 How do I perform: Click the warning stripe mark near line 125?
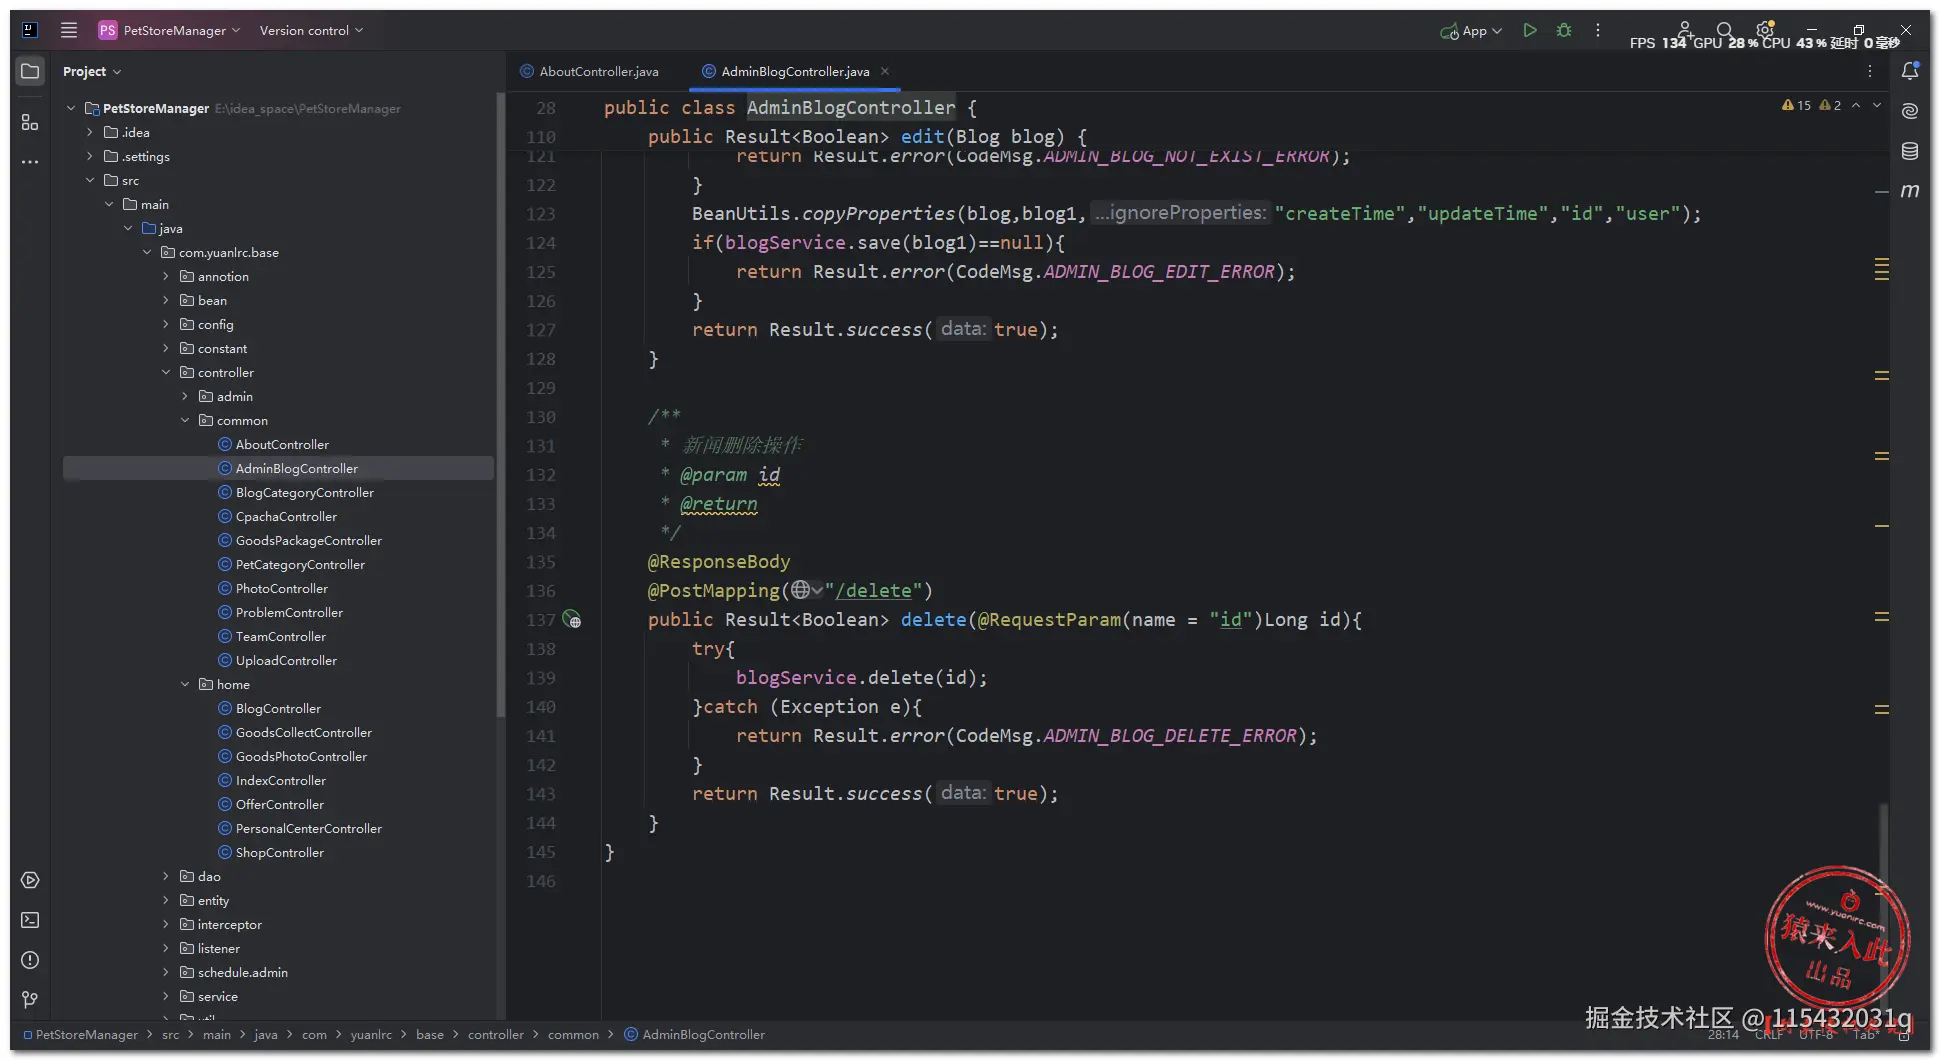(x=1882, y=268)
